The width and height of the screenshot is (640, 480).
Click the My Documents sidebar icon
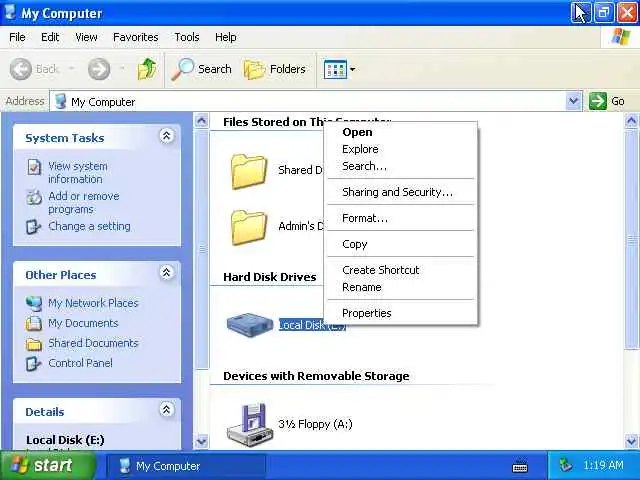(33, 323)
